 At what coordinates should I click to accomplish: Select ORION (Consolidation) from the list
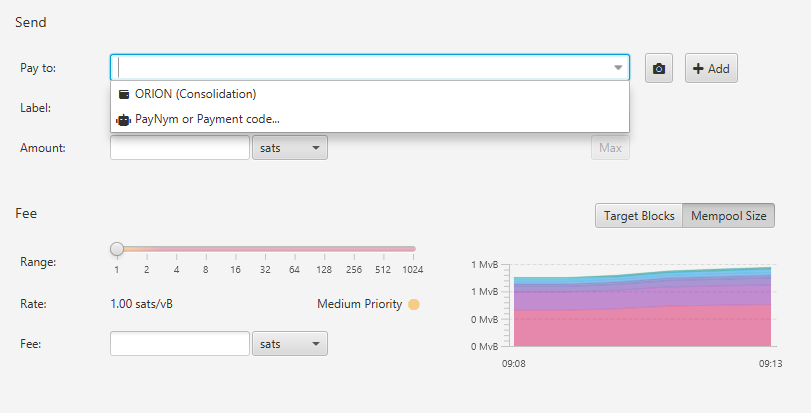pyautogui.click(x=195, y=95)
